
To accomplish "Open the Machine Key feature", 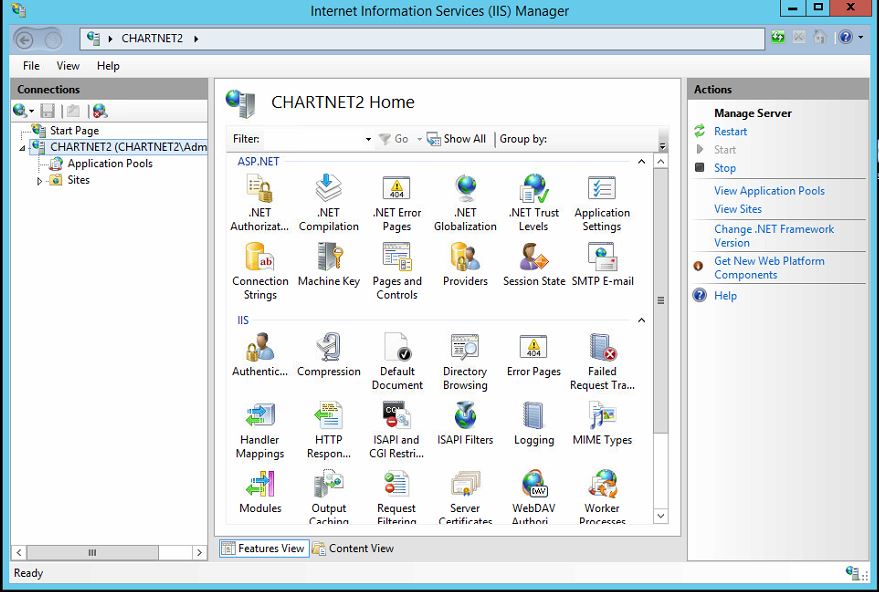I will point(329,265).
